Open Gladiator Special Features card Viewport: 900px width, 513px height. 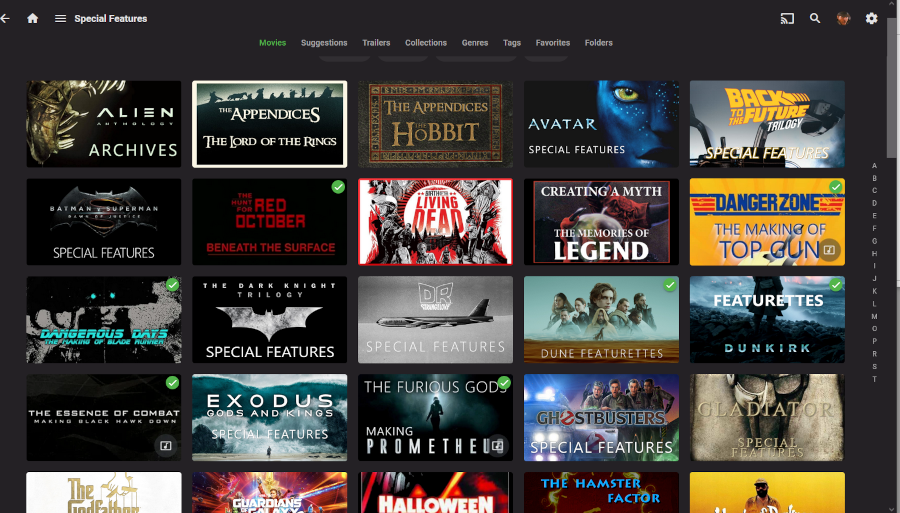click(767, 418)
